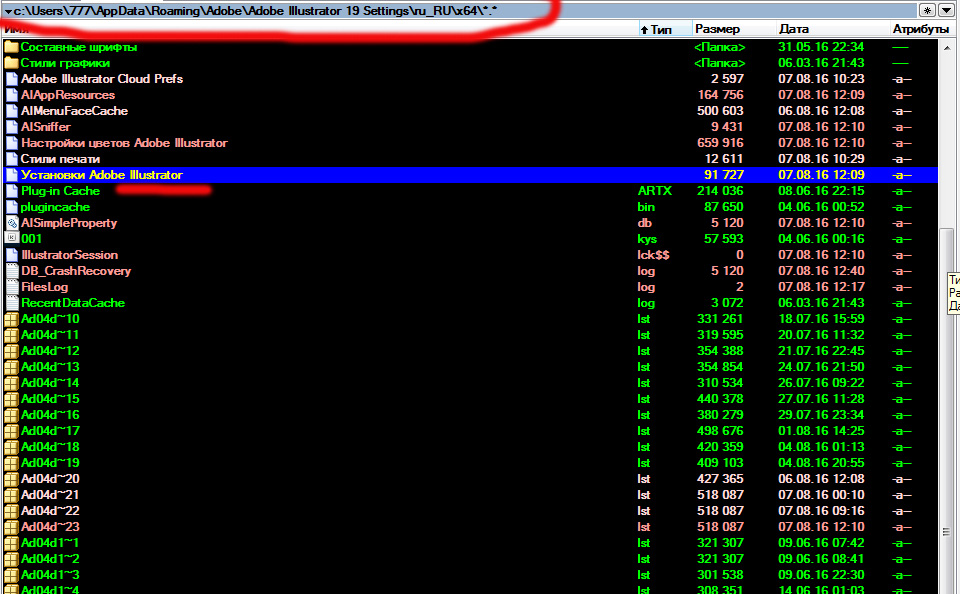
Task: Select the AISniffer file icon
Action: click(x=12, y=127)
